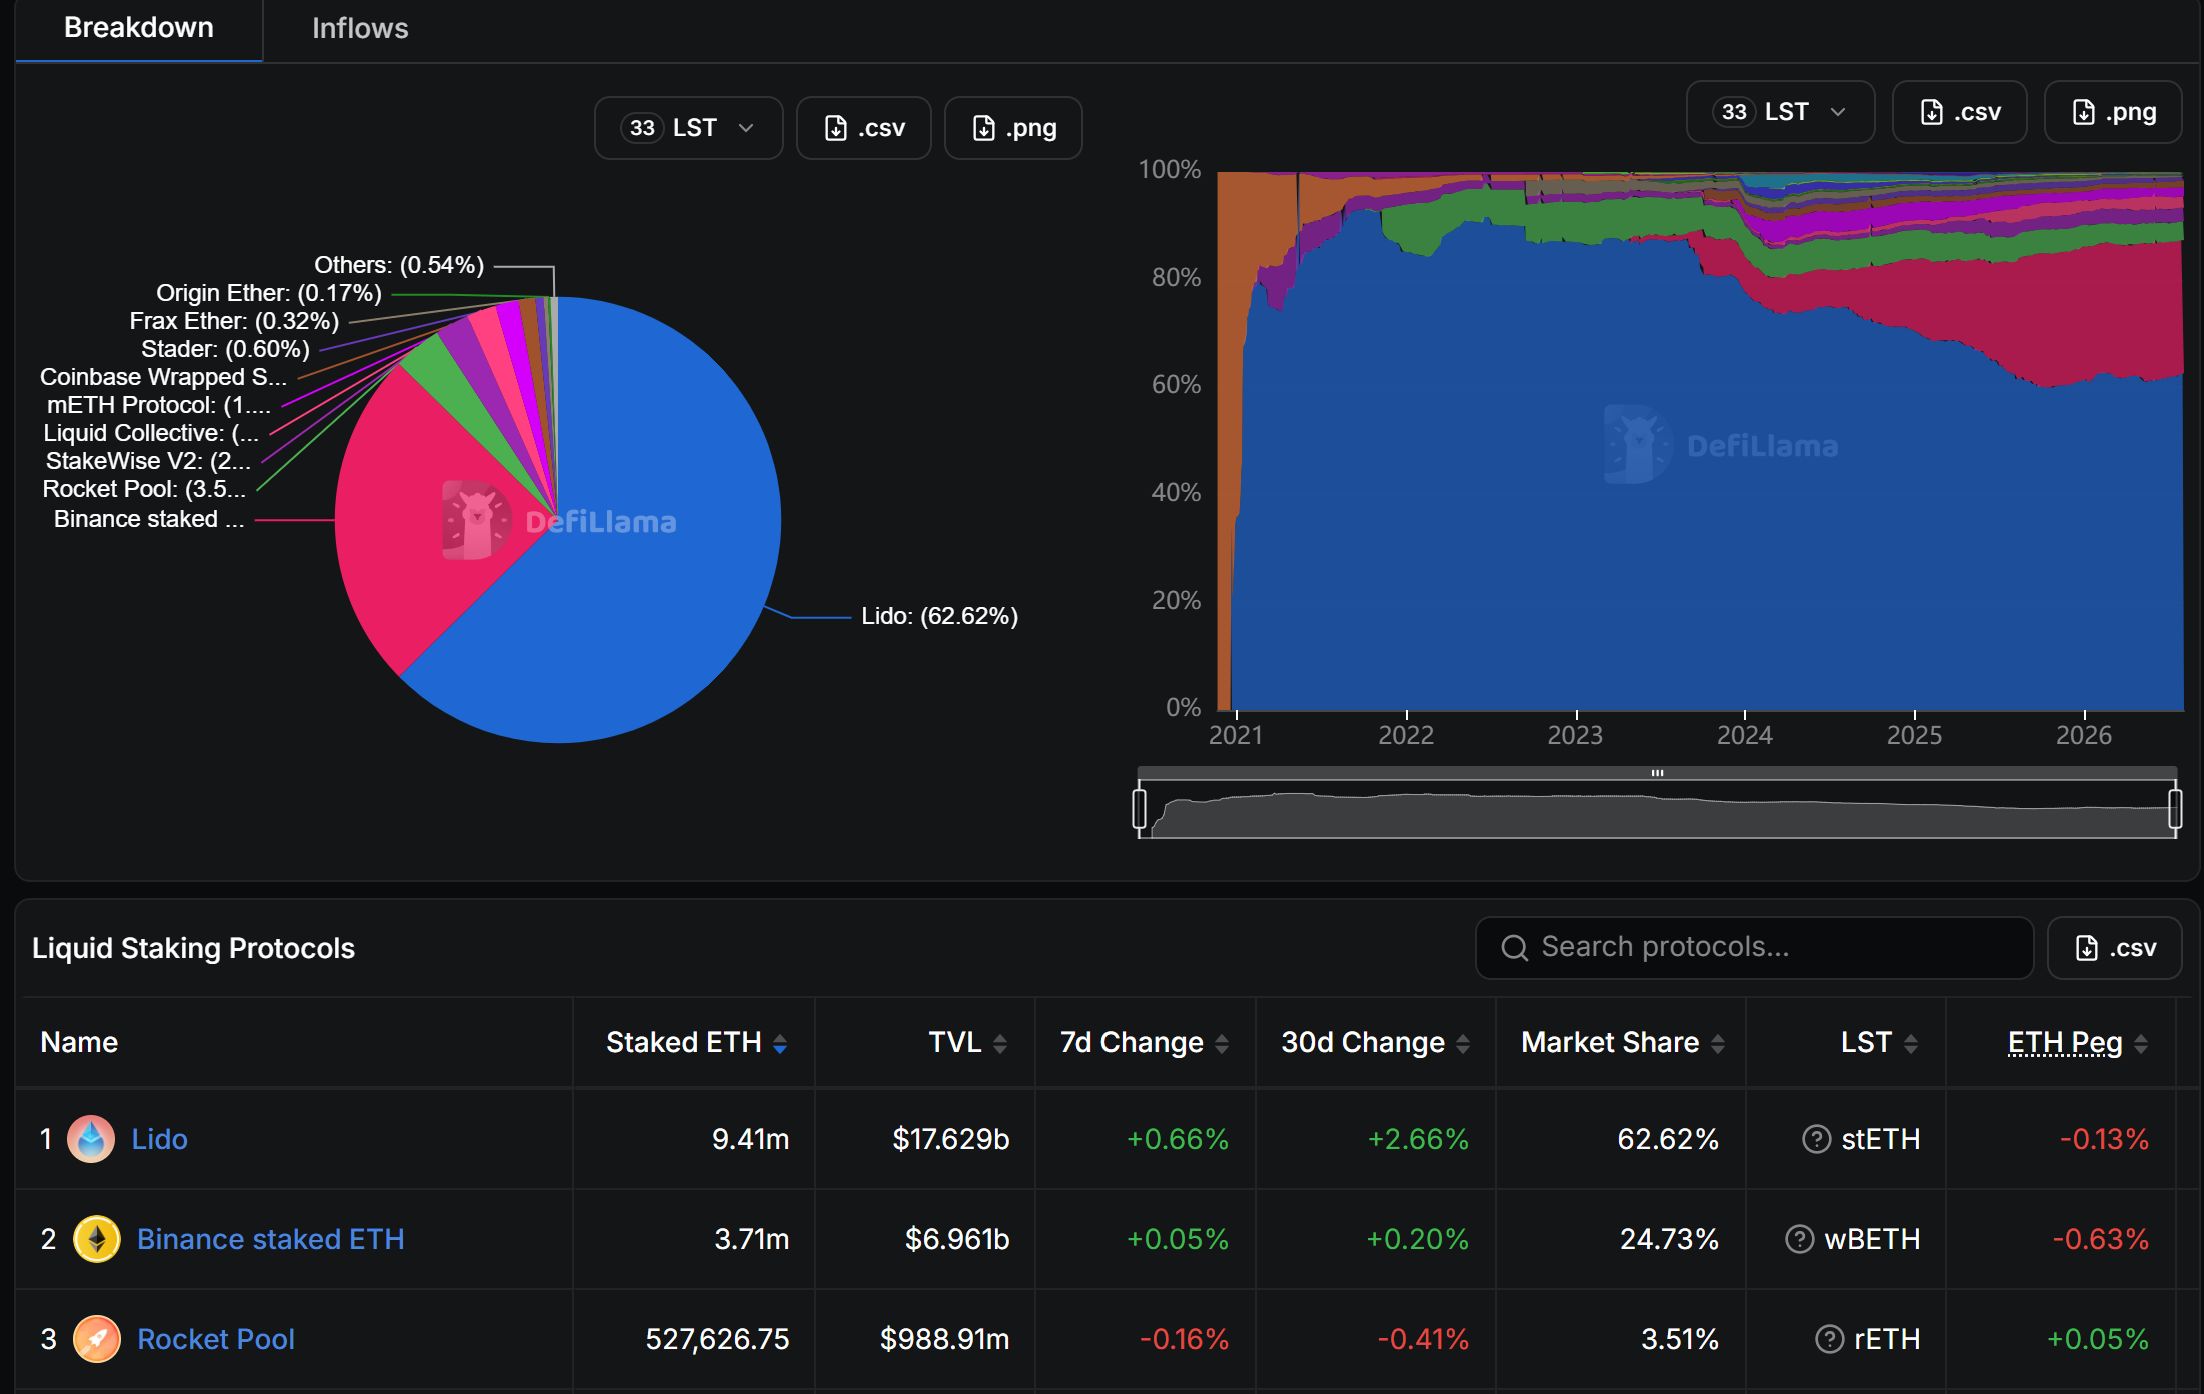Open the Lido protocol link
The image size is (2204, 1394).
(160, 1139)
